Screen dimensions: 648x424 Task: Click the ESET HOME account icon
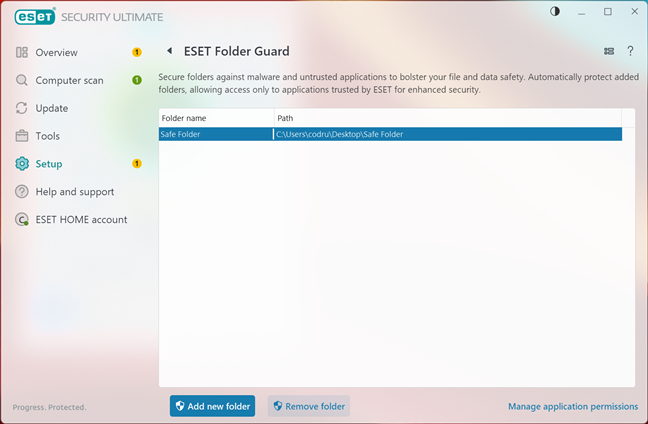[x=21, y=219]
